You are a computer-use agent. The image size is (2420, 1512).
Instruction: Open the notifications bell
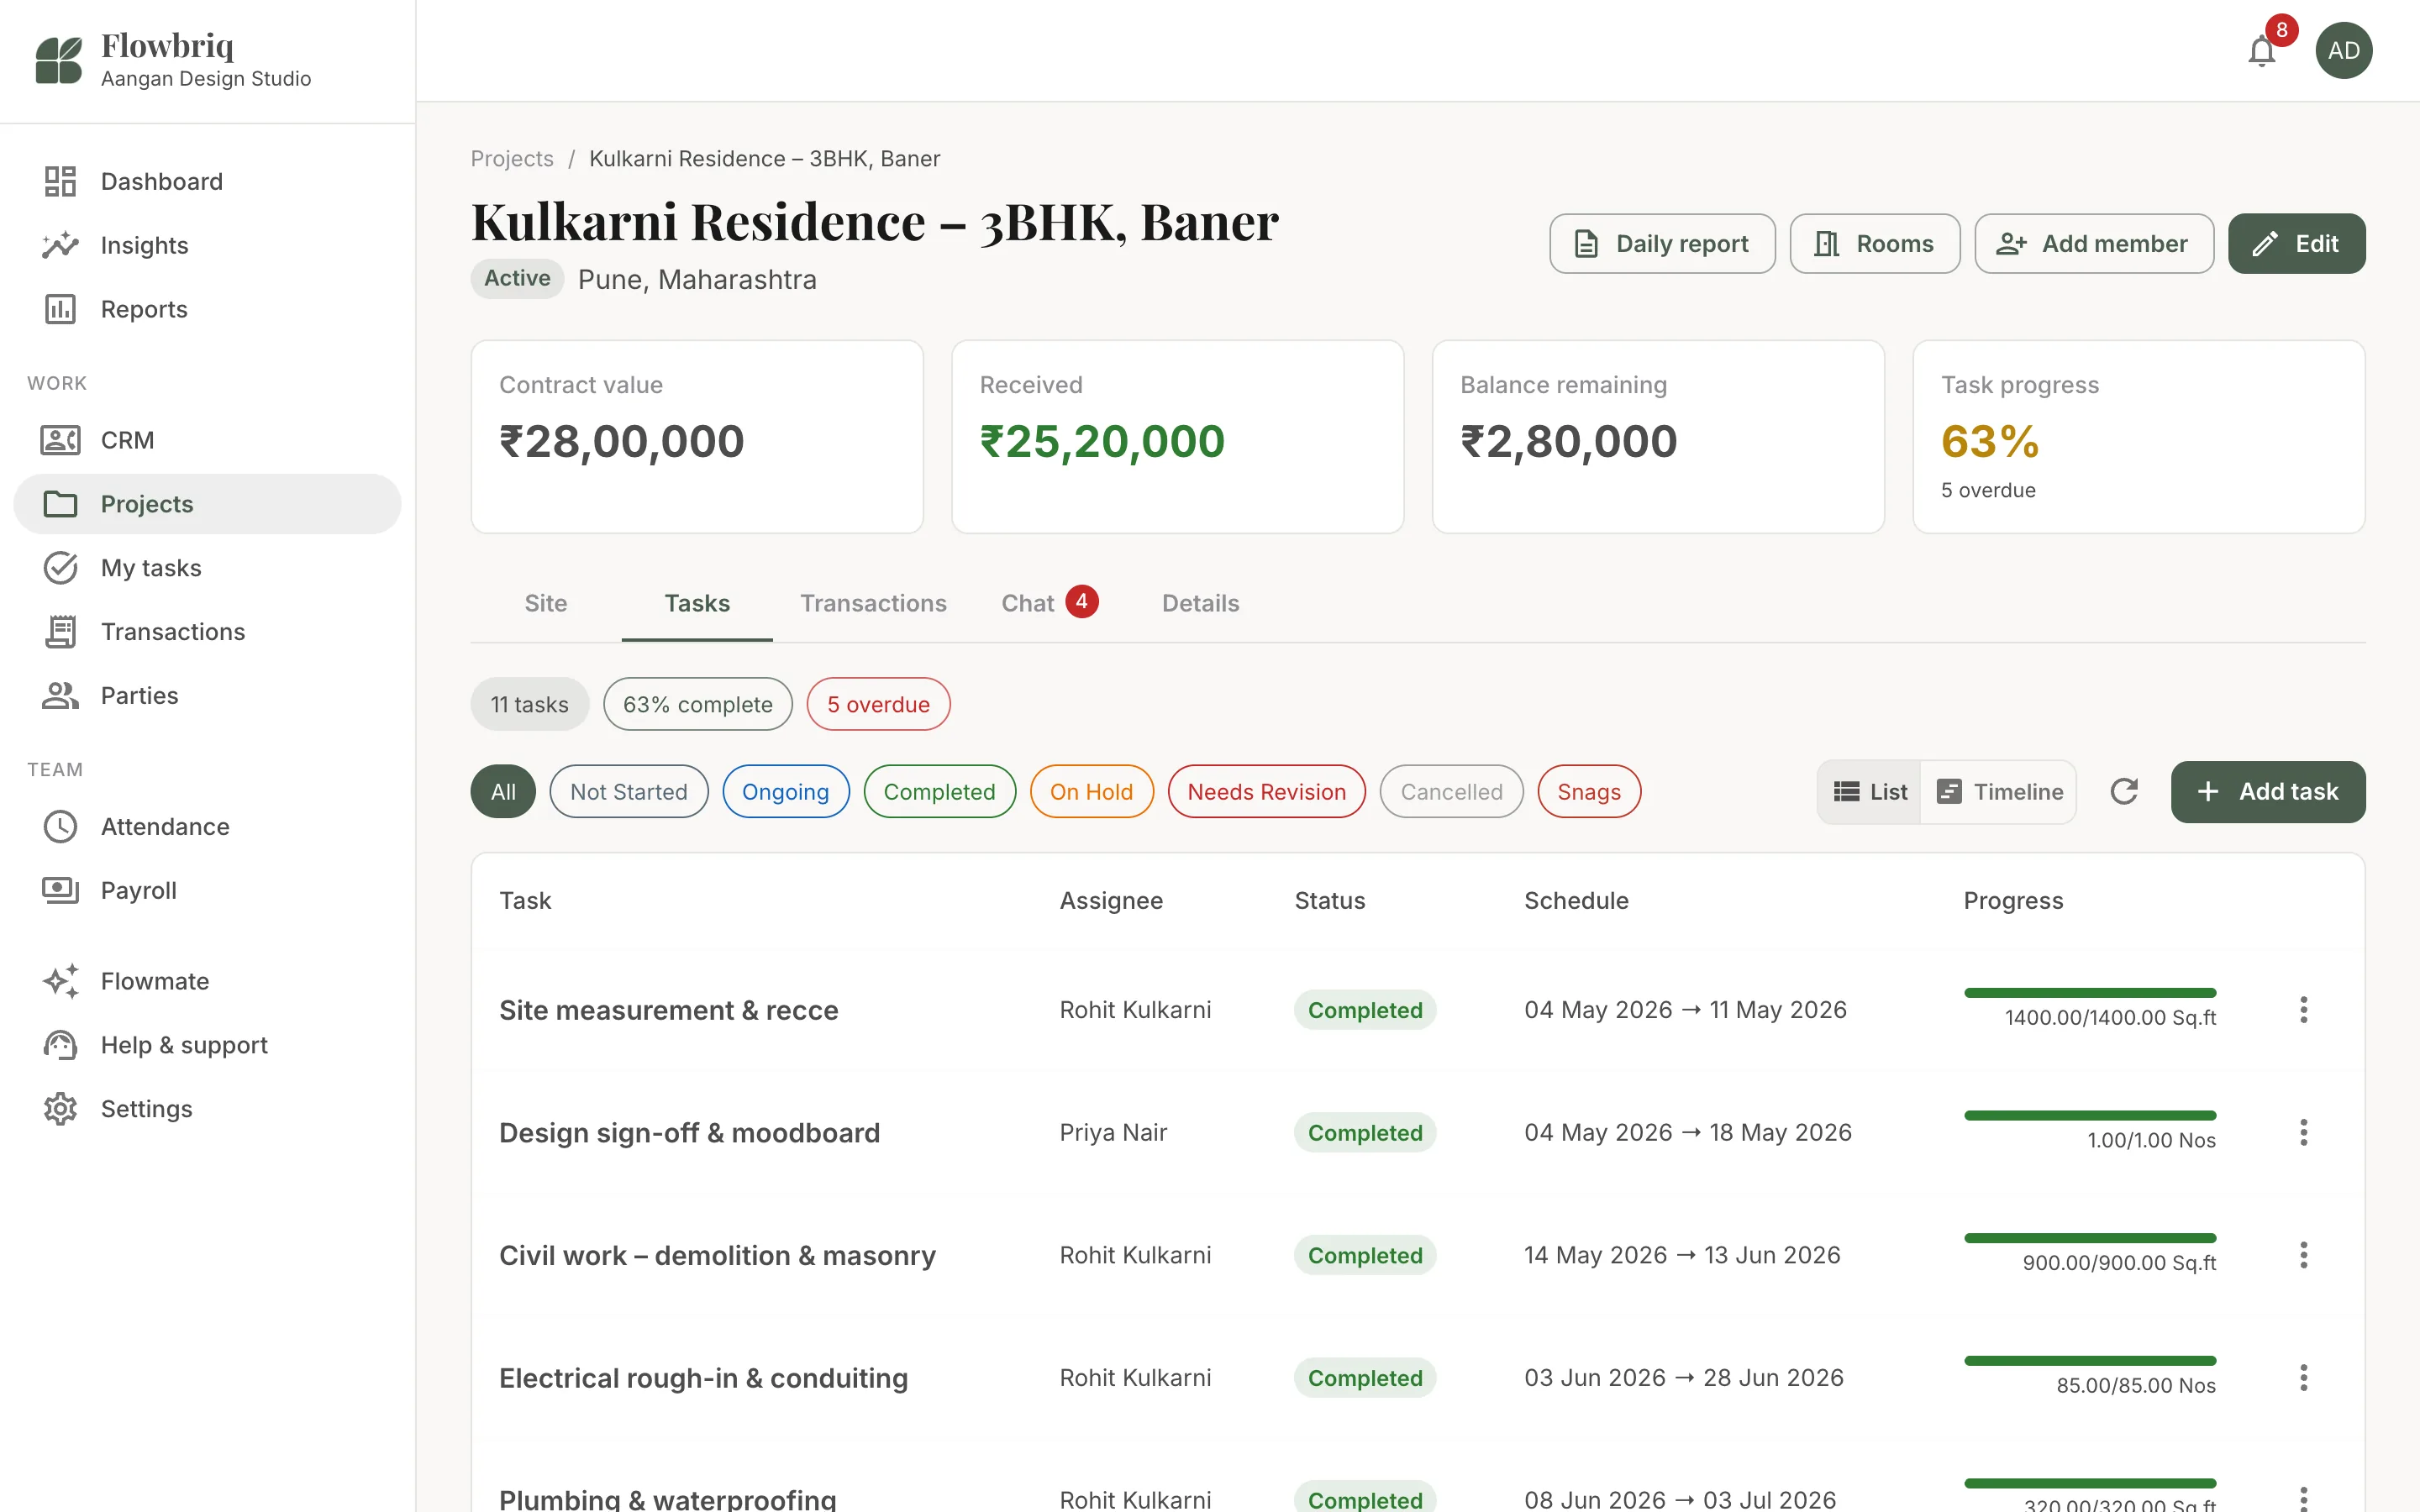coord(2262,50)
